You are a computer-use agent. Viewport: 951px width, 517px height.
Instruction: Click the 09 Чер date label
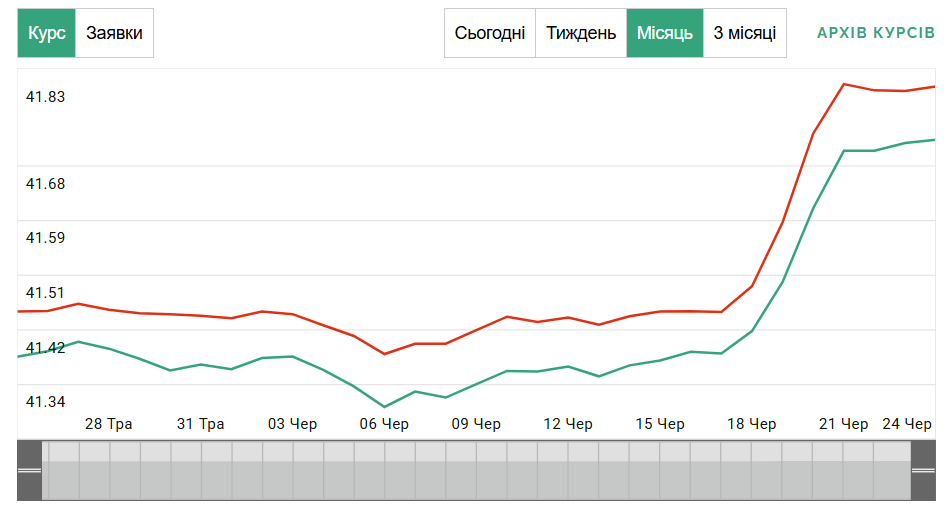[x=476, y=424]
